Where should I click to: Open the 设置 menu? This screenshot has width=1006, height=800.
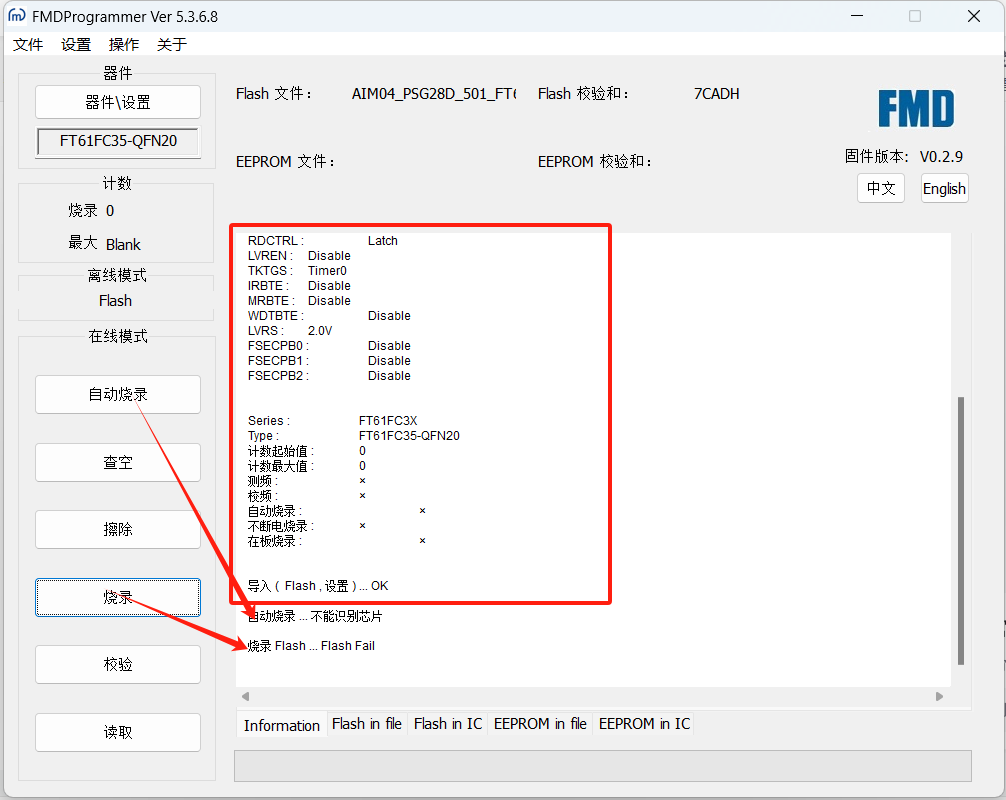76,44
